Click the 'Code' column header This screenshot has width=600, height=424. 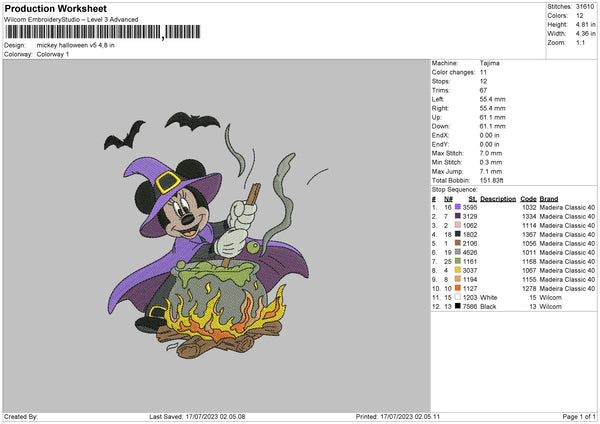(x=528, y=199)
